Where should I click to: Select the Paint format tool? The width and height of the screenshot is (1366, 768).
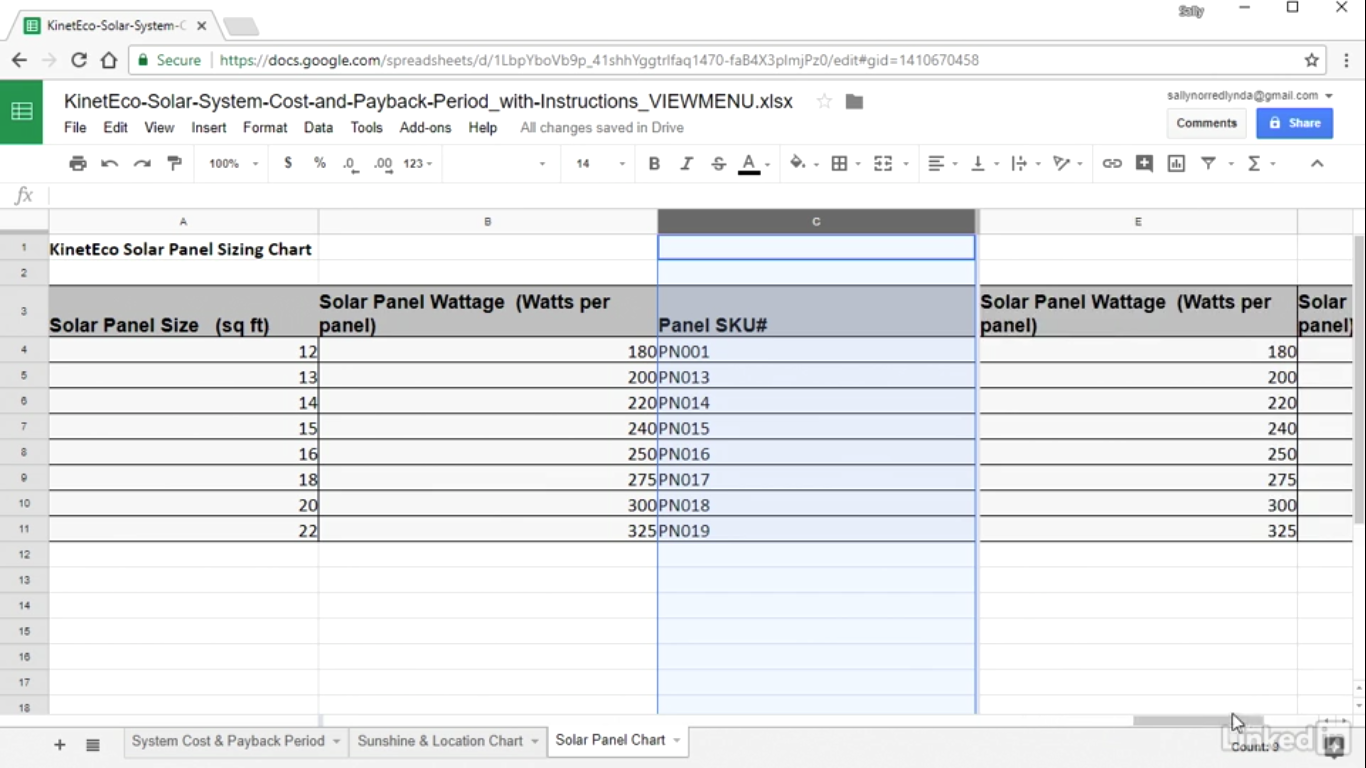(x=174, y=163)
